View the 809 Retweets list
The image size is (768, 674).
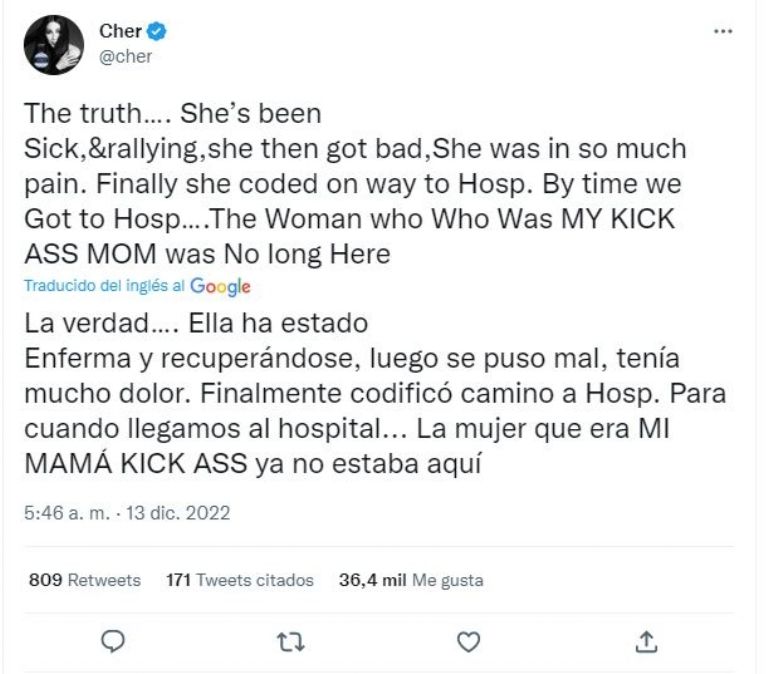84,580
